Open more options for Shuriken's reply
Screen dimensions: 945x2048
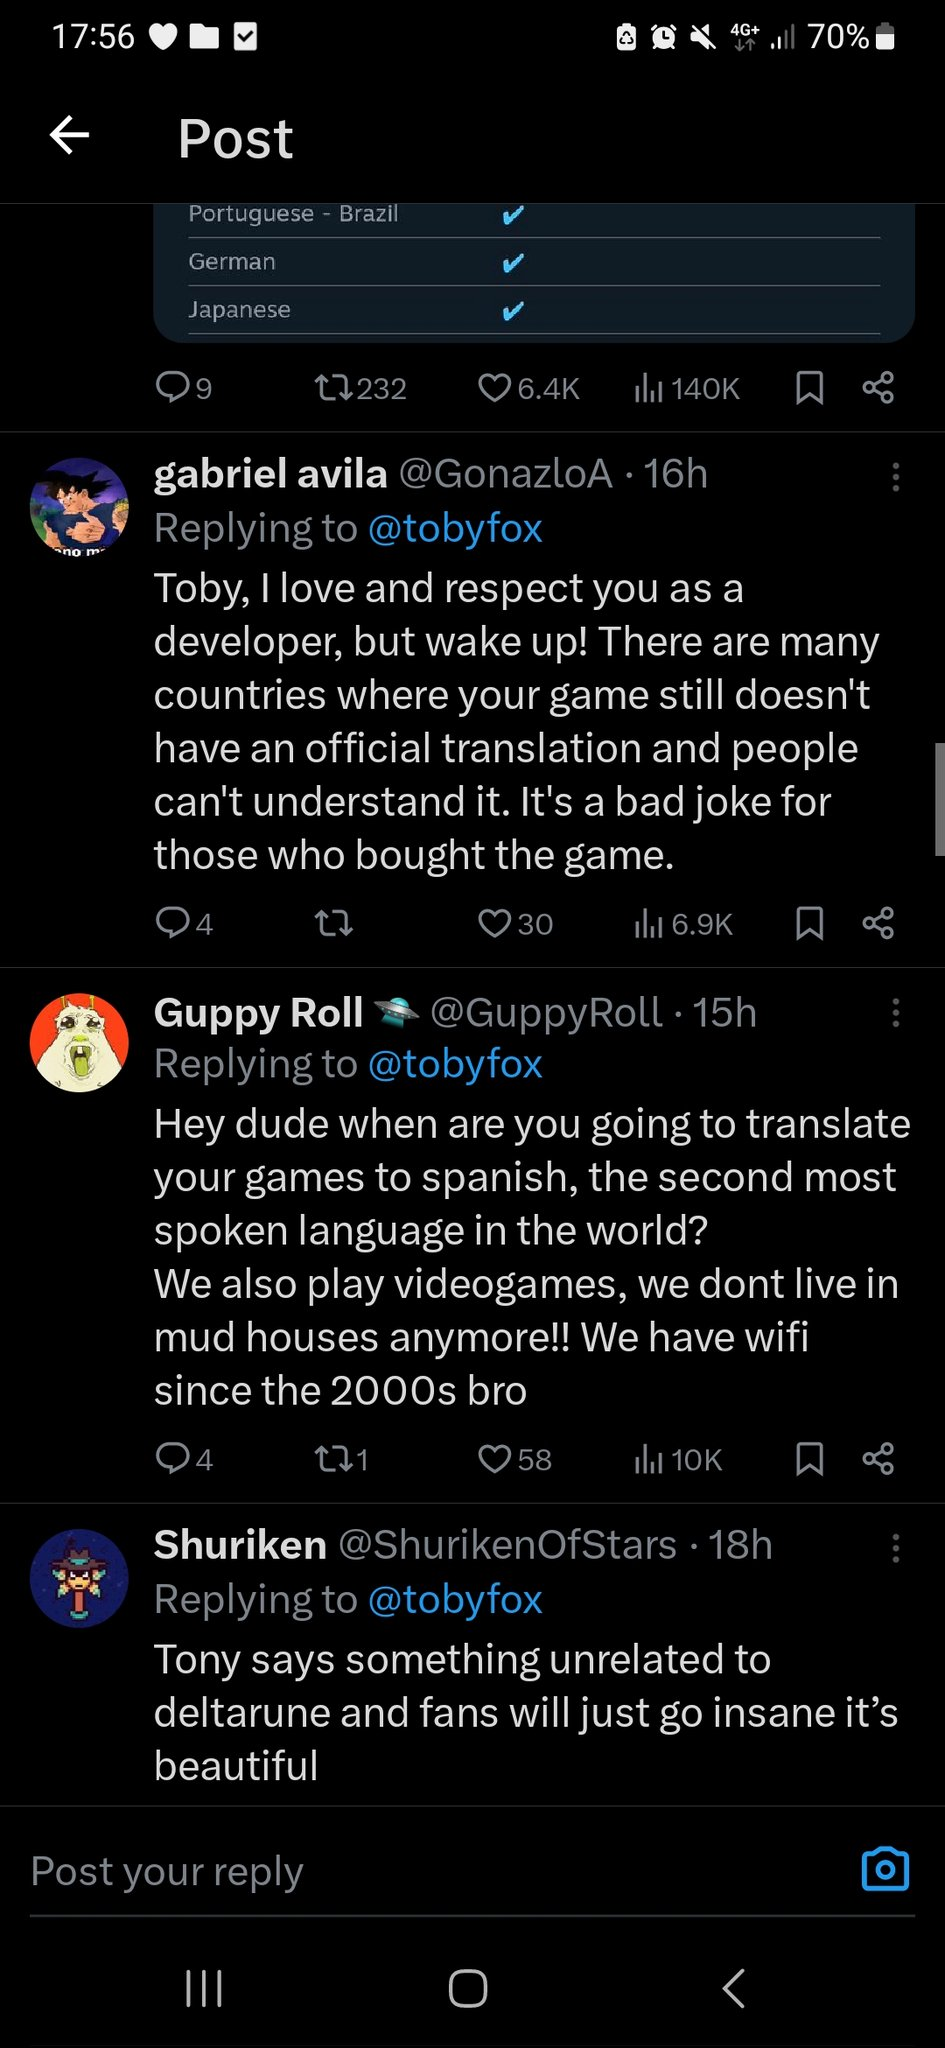[895, 1548]
